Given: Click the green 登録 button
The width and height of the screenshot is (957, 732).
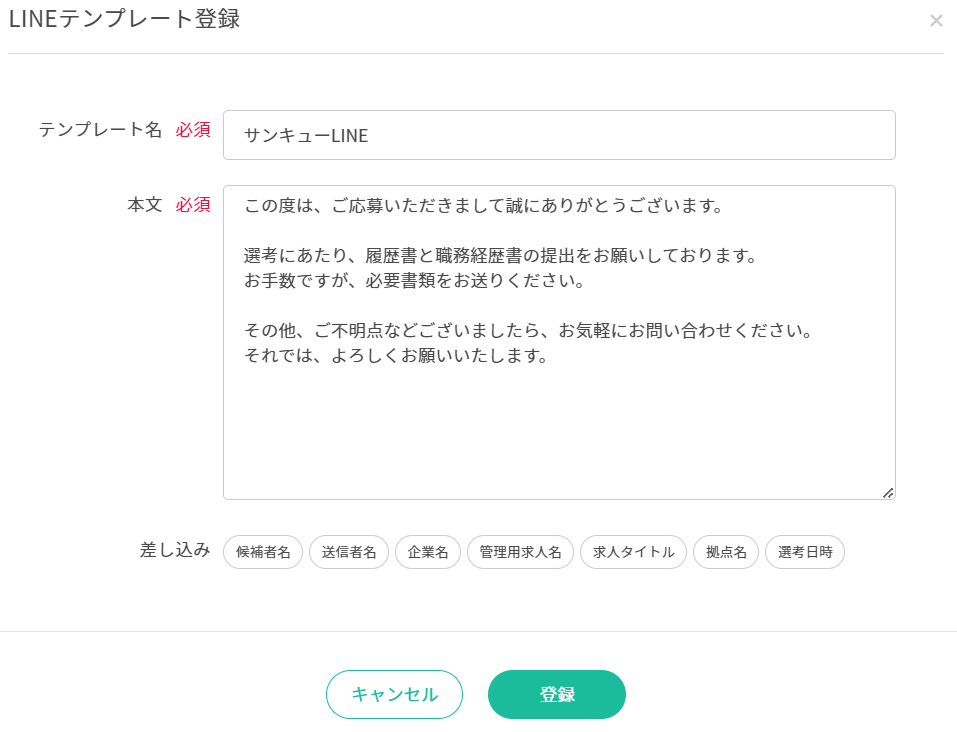Looking at the screenshot, I should pos(557,694).
